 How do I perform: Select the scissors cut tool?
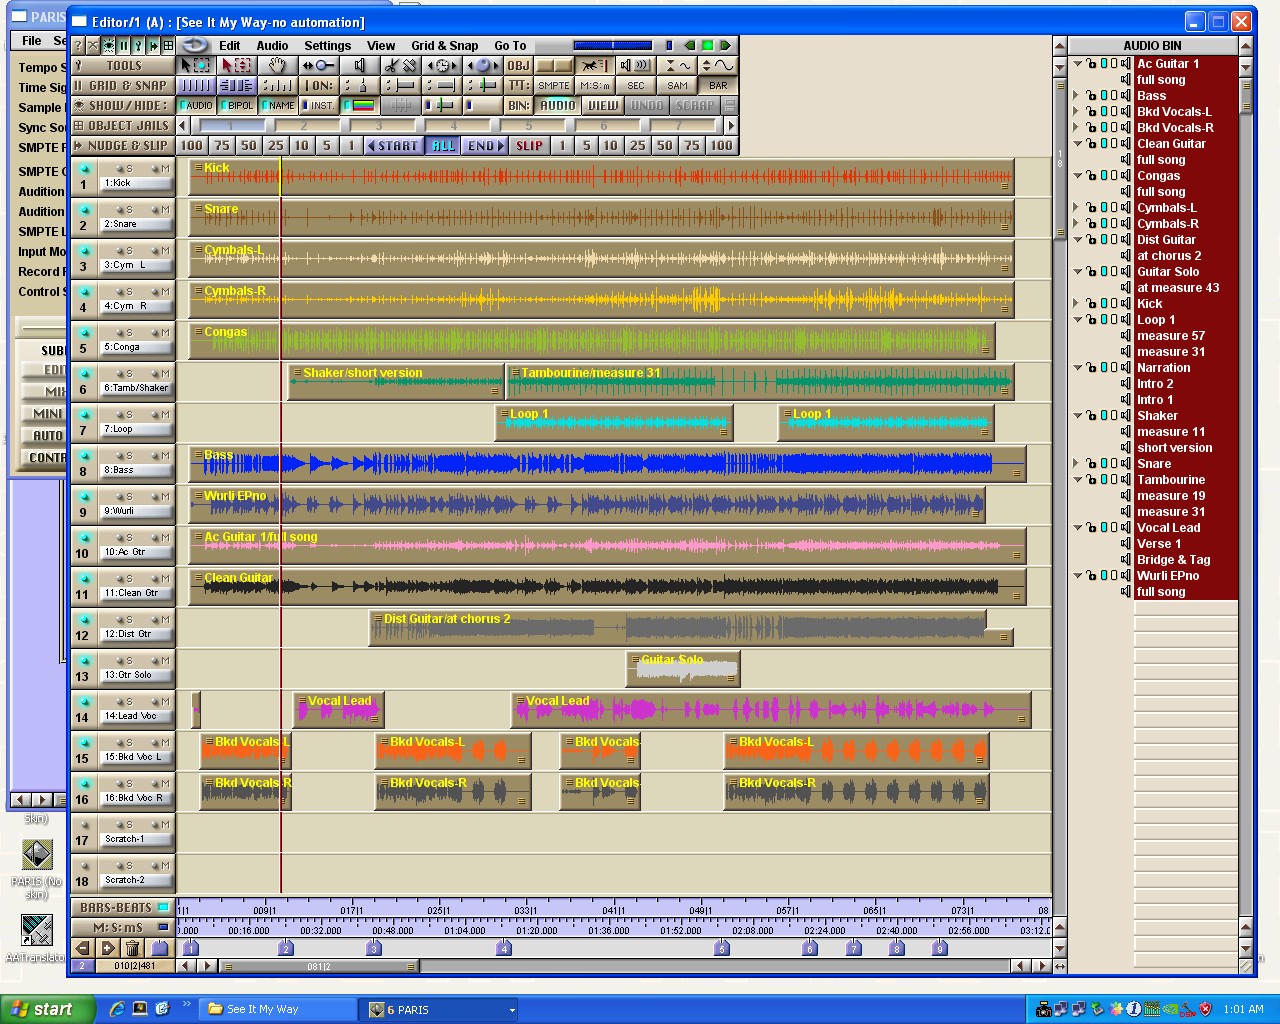[x=401, y=65]
